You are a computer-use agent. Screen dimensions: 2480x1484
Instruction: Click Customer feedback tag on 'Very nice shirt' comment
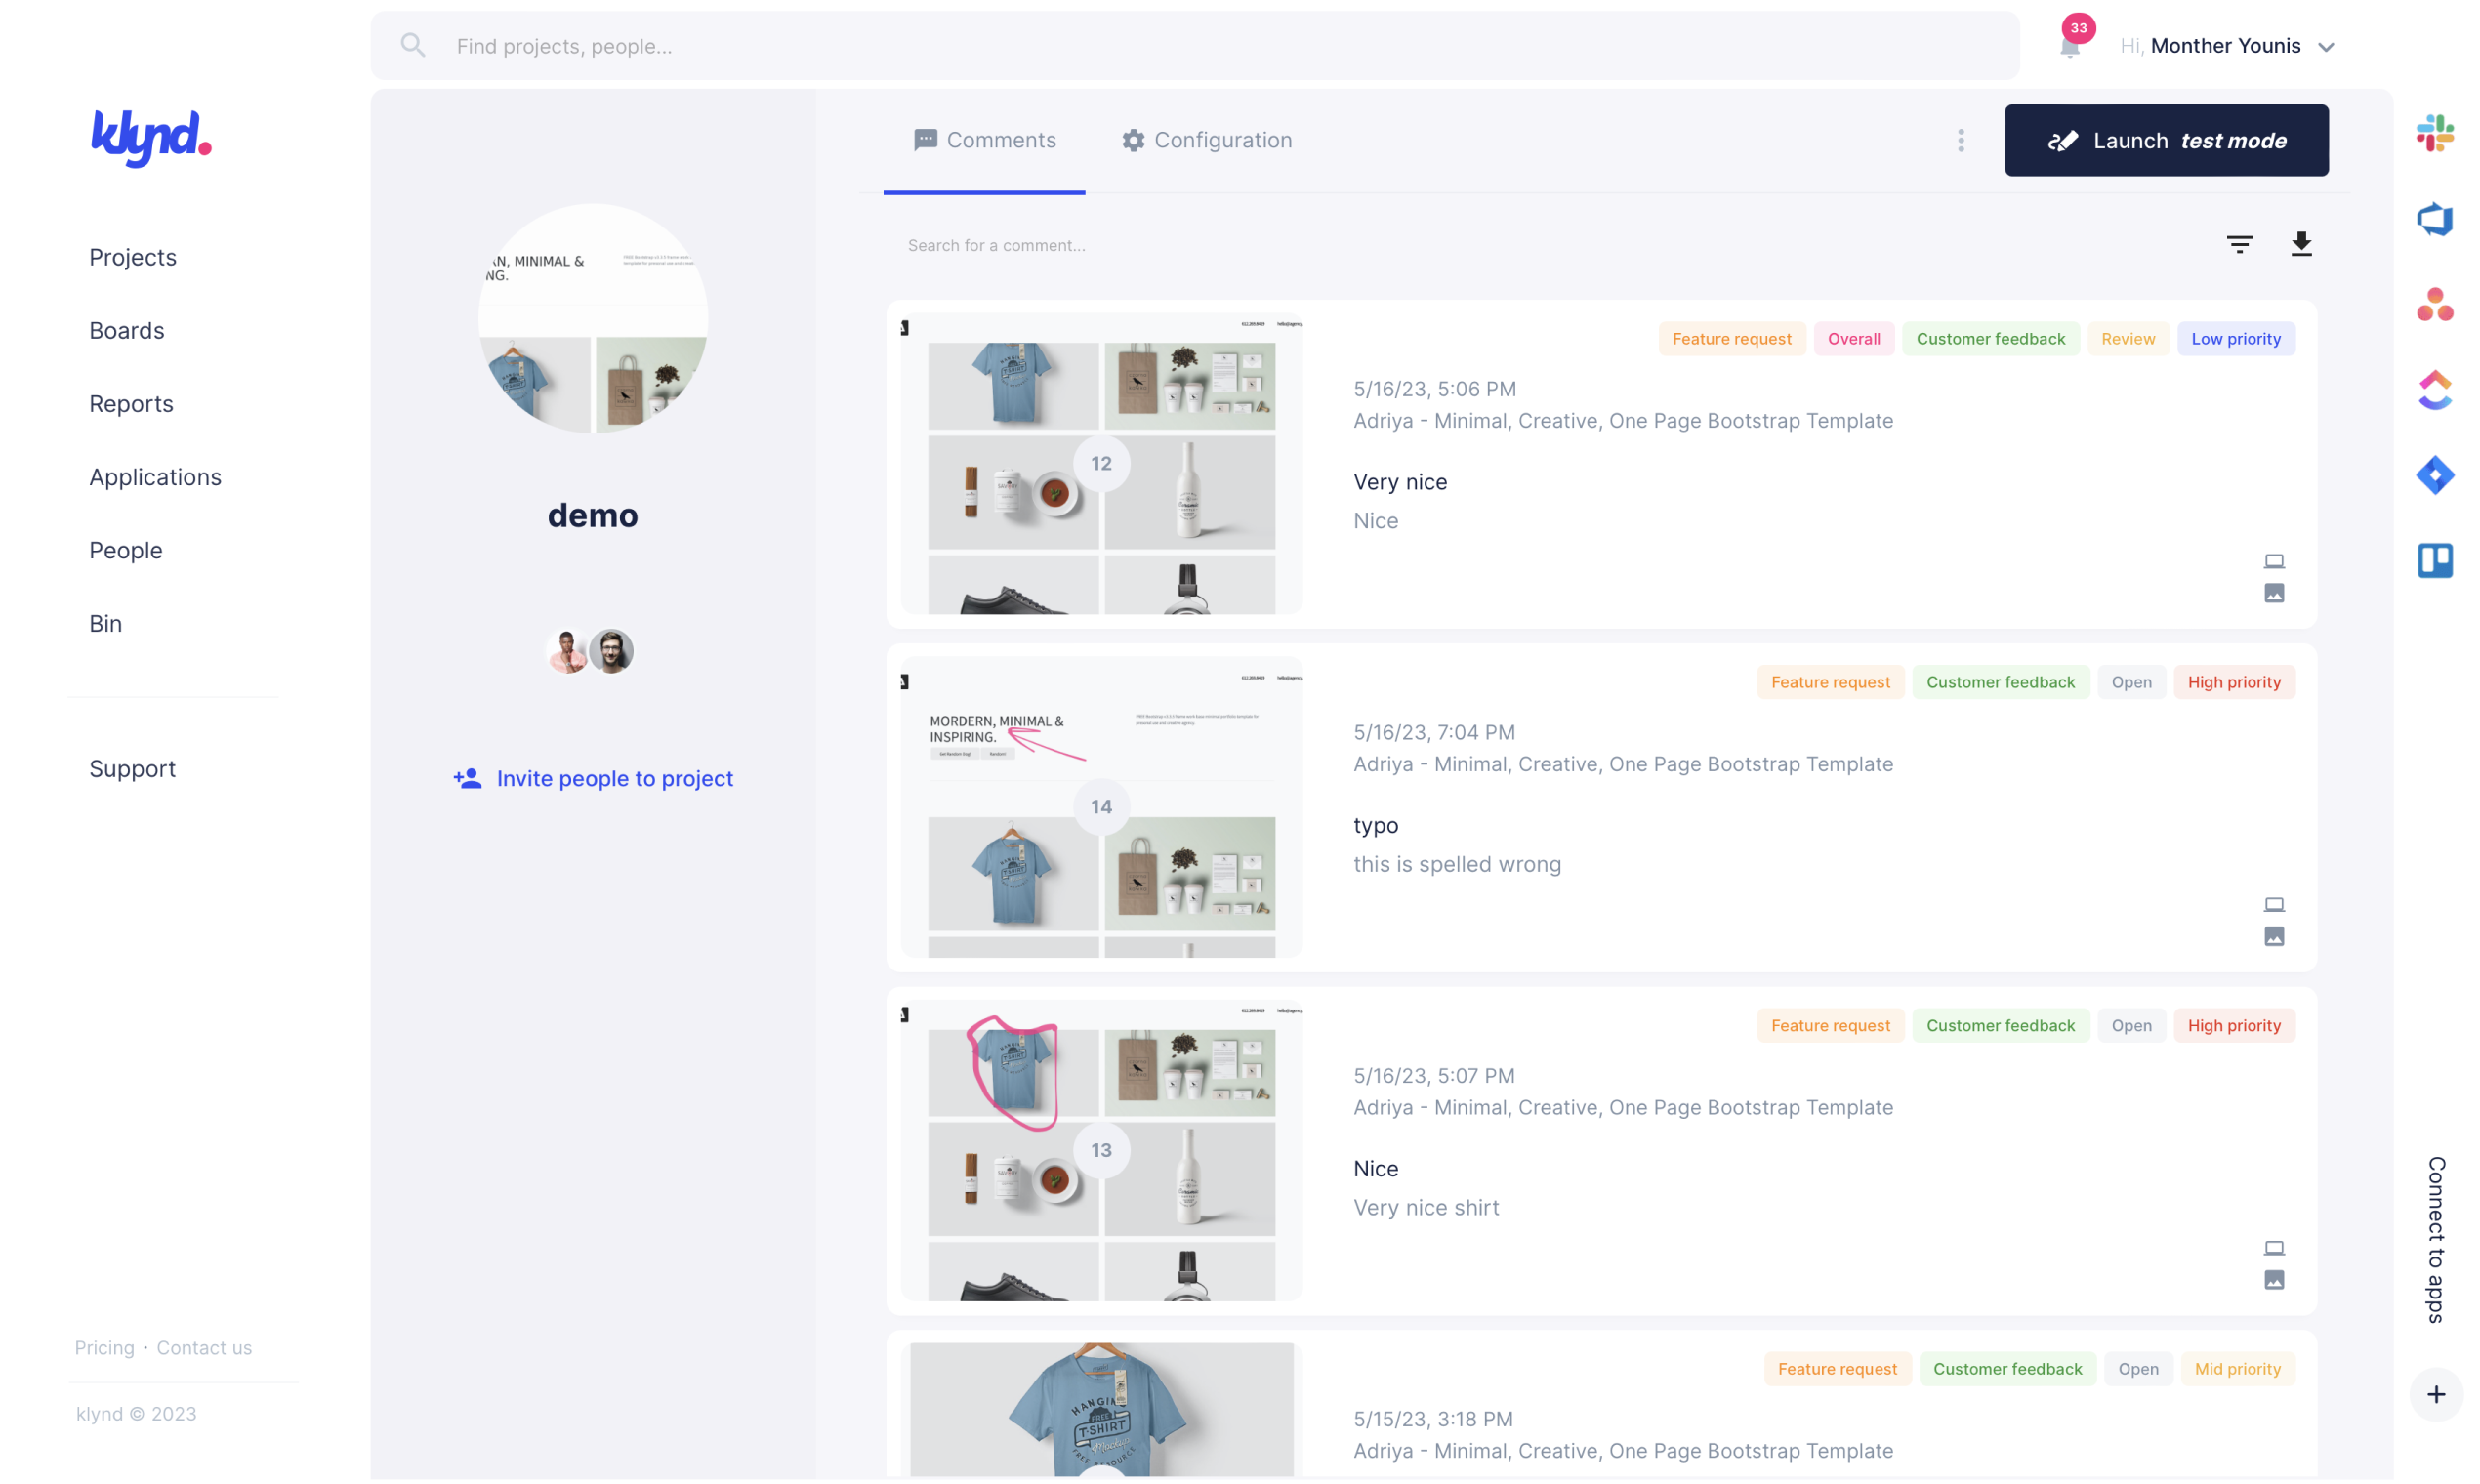tap(2000, 1025)
